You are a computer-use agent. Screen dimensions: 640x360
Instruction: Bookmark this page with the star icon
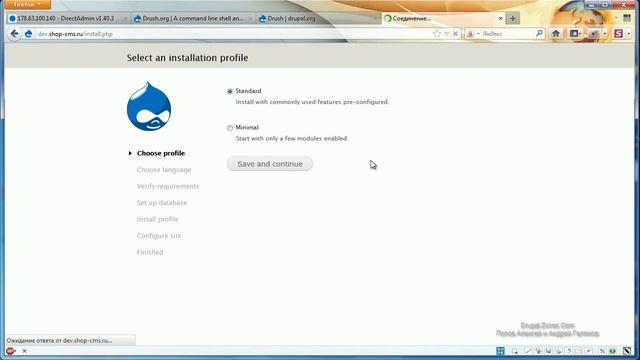tap(437, 34)
